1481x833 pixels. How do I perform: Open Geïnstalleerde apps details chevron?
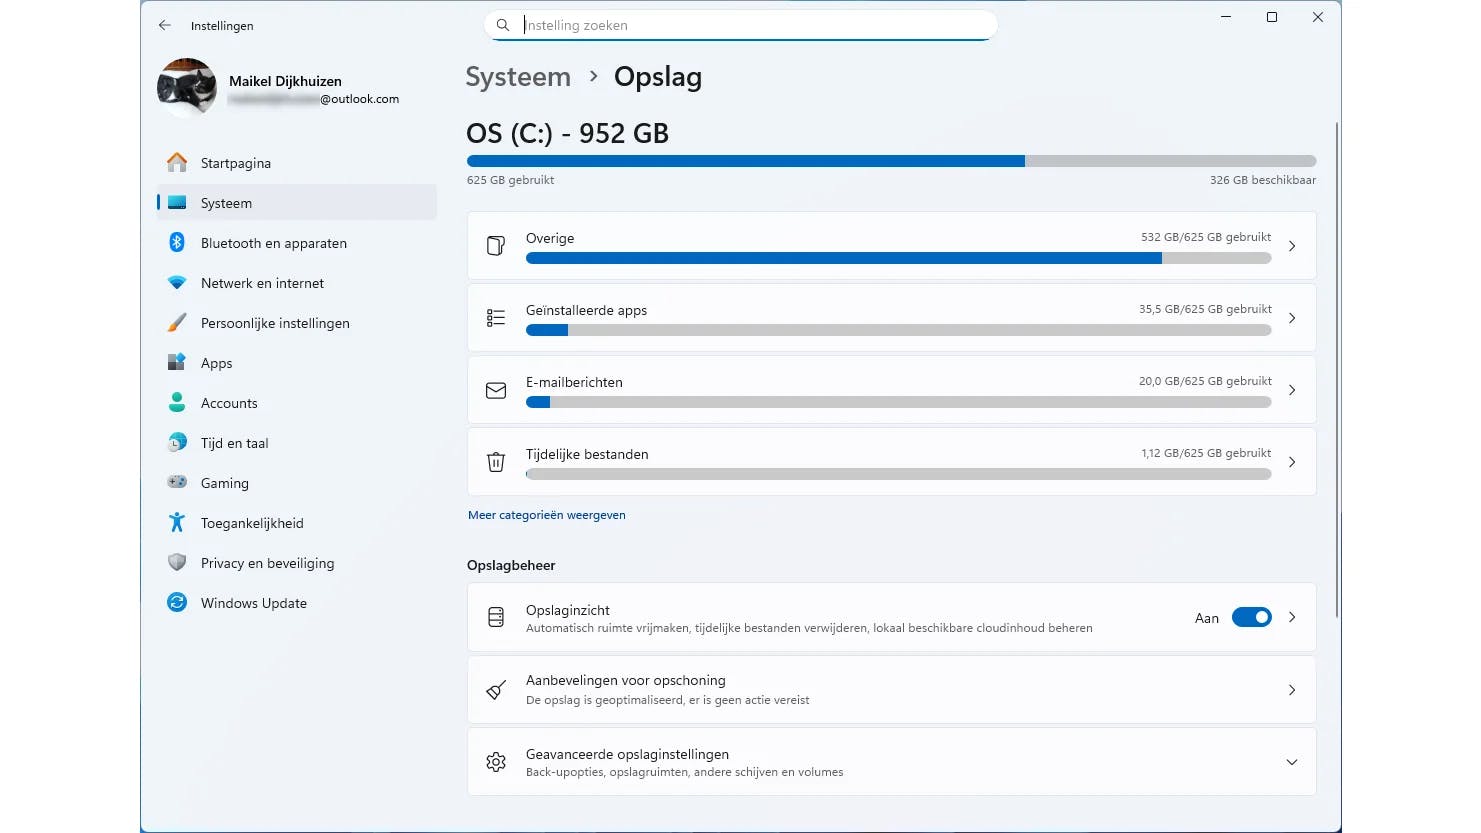1292,318
